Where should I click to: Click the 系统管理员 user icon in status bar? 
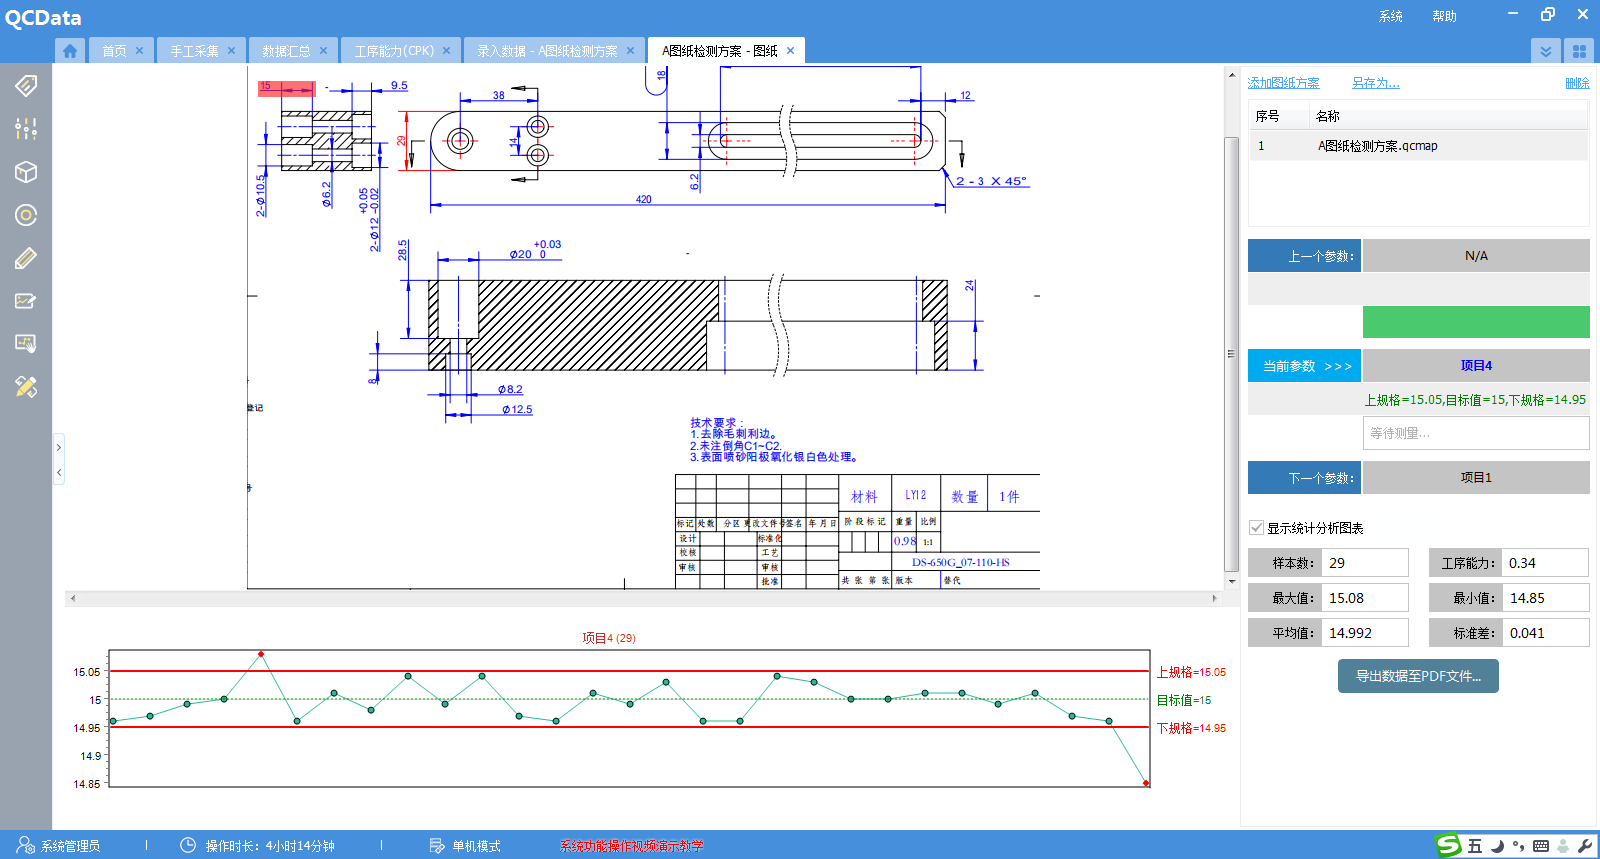point(26,845)
